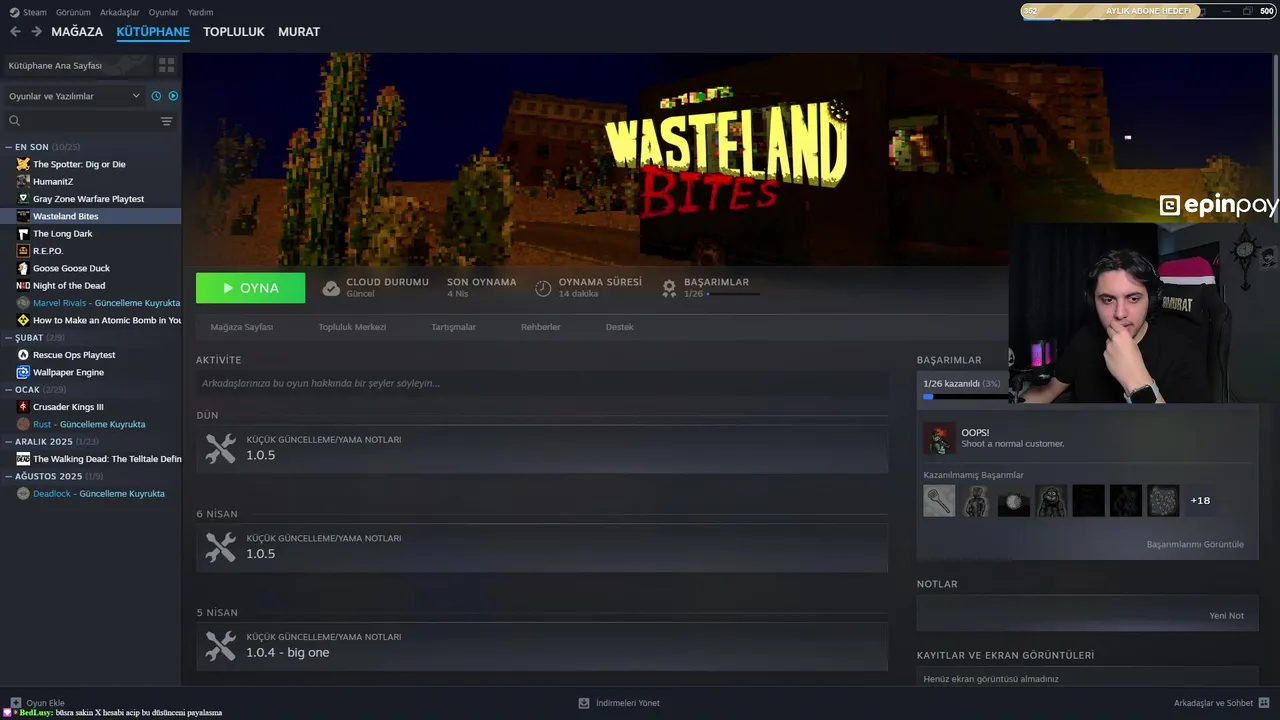Viewport: 1280px width, 720px height.
Task: Click the play time clock icon
Action: click(543, 288)
